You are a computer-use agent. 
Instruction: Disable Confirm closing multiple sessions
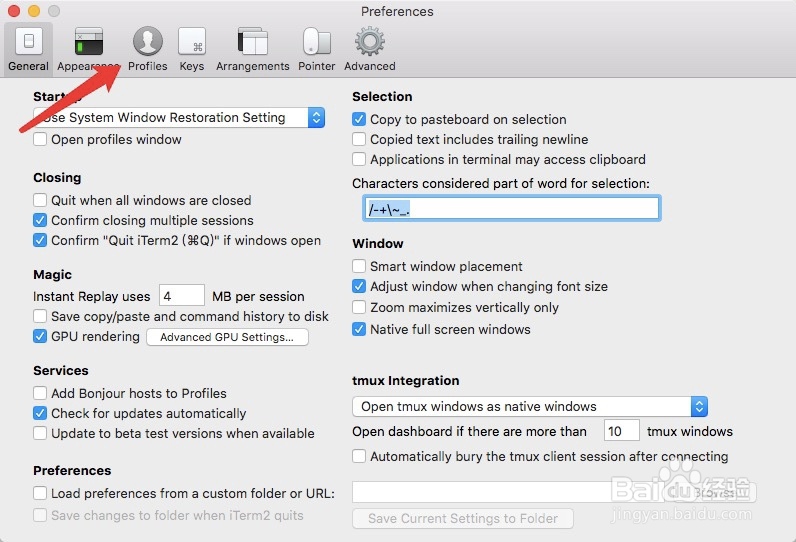coord(40,220)
